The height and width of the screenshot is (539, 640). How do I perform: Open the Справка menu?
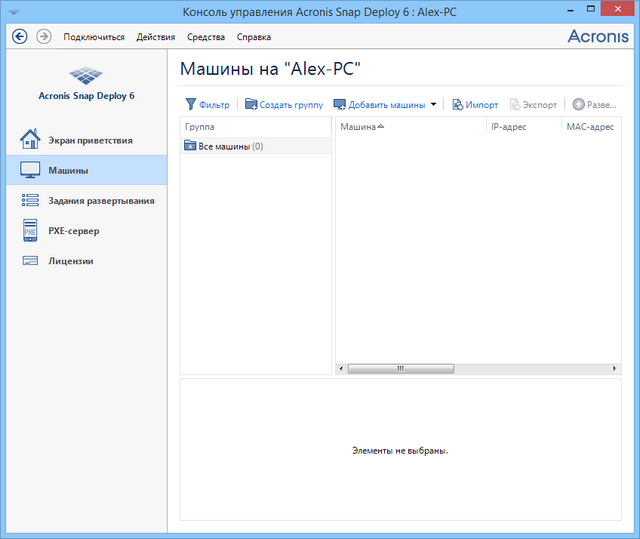(253, 37)
